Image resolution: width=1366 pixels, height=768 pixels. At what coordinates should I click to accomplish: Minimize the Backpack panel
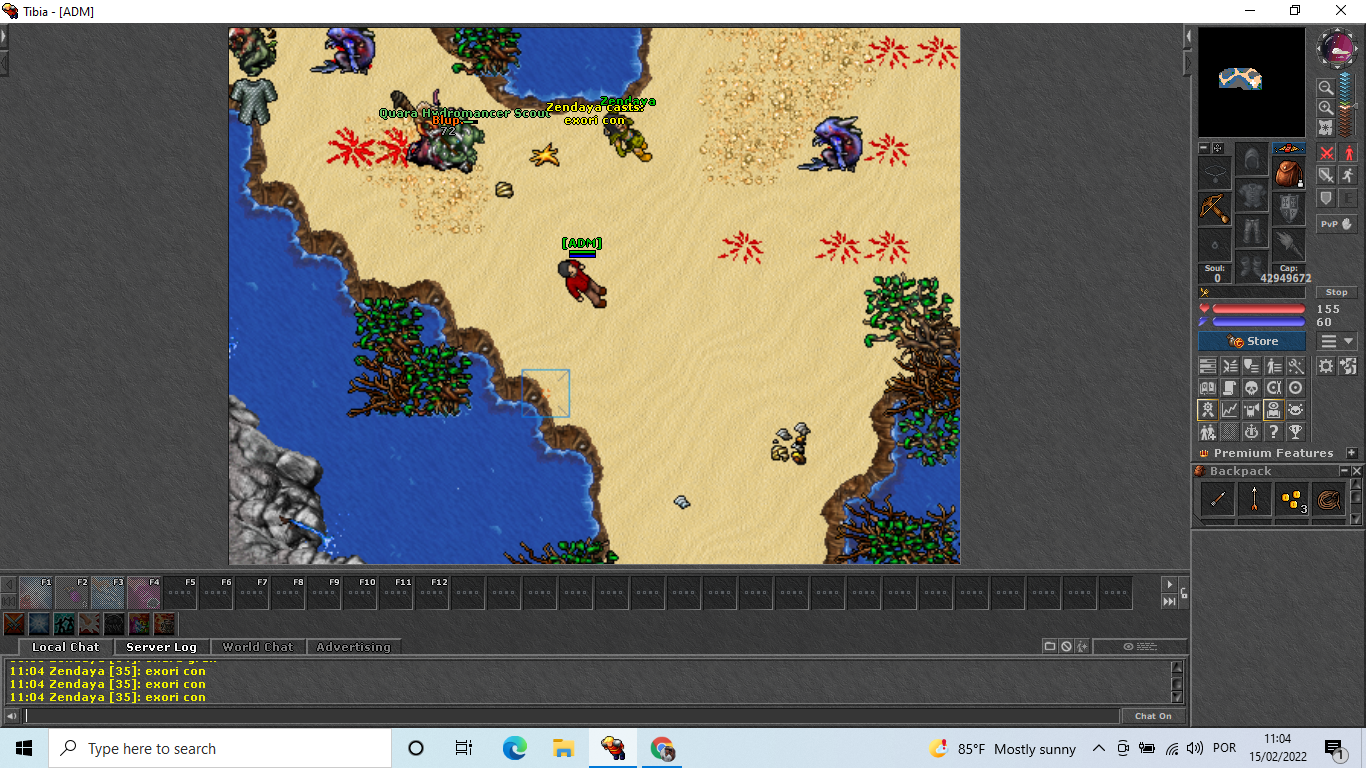point(1345,471)
